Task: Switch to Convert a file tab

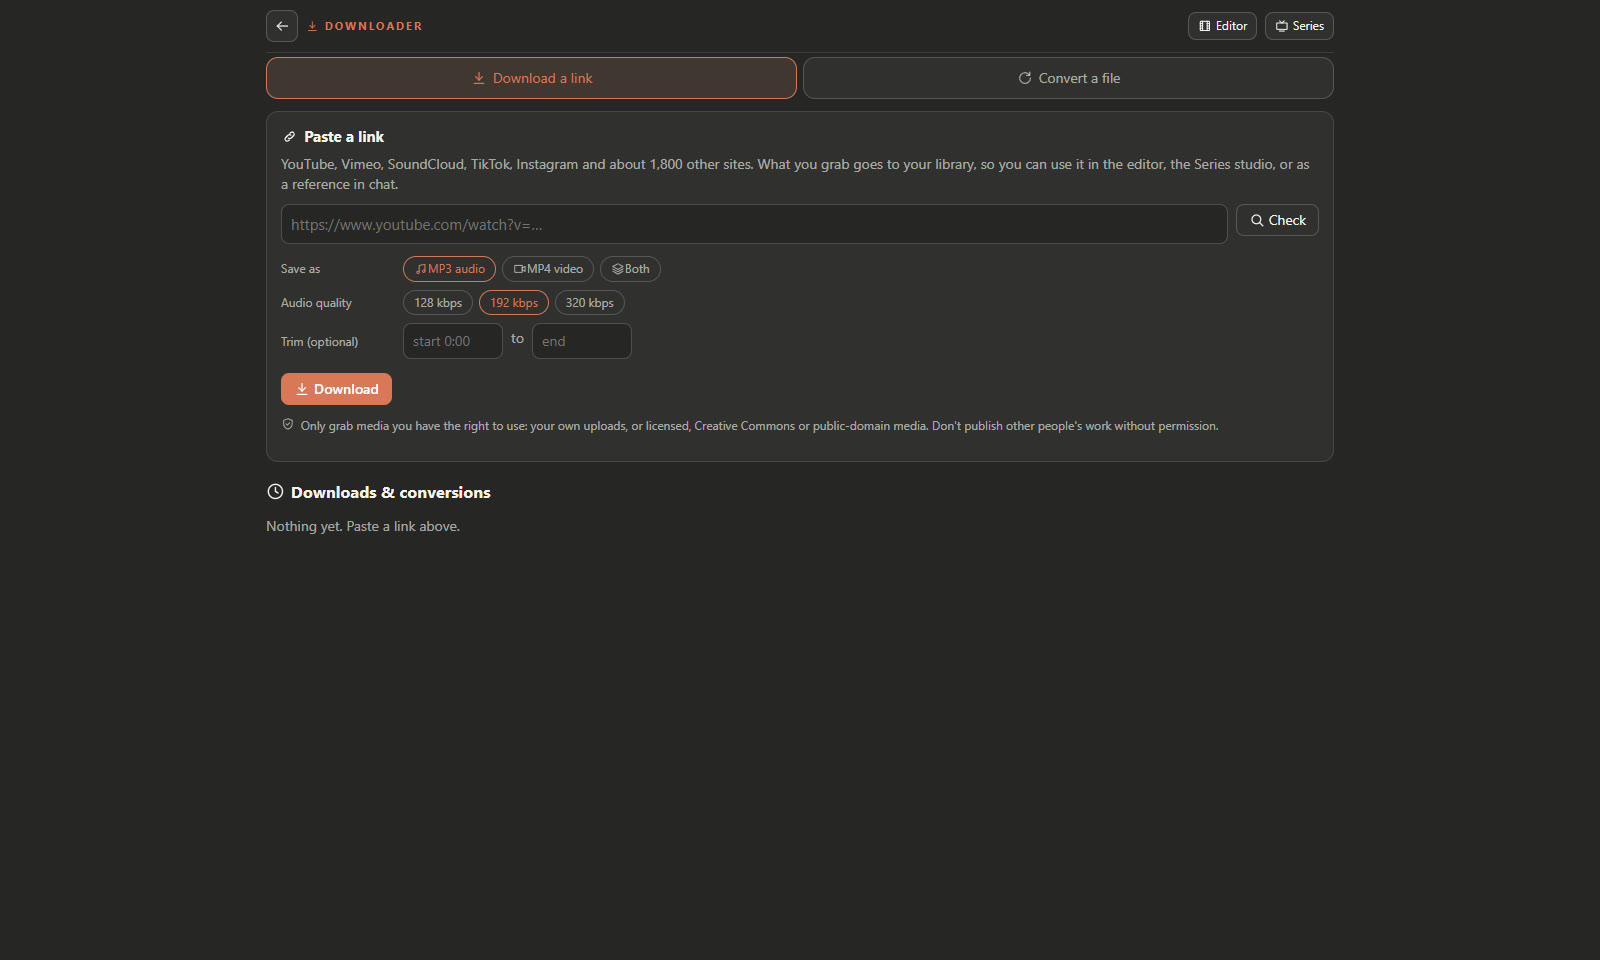Action: coord(1068,78)
